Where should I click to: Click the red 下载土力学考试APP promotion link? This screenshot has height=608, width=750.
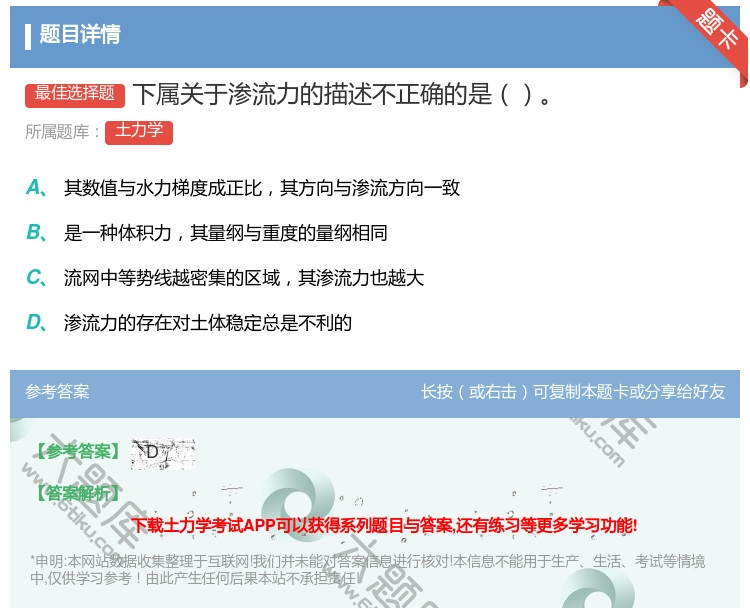coord(384,526)
